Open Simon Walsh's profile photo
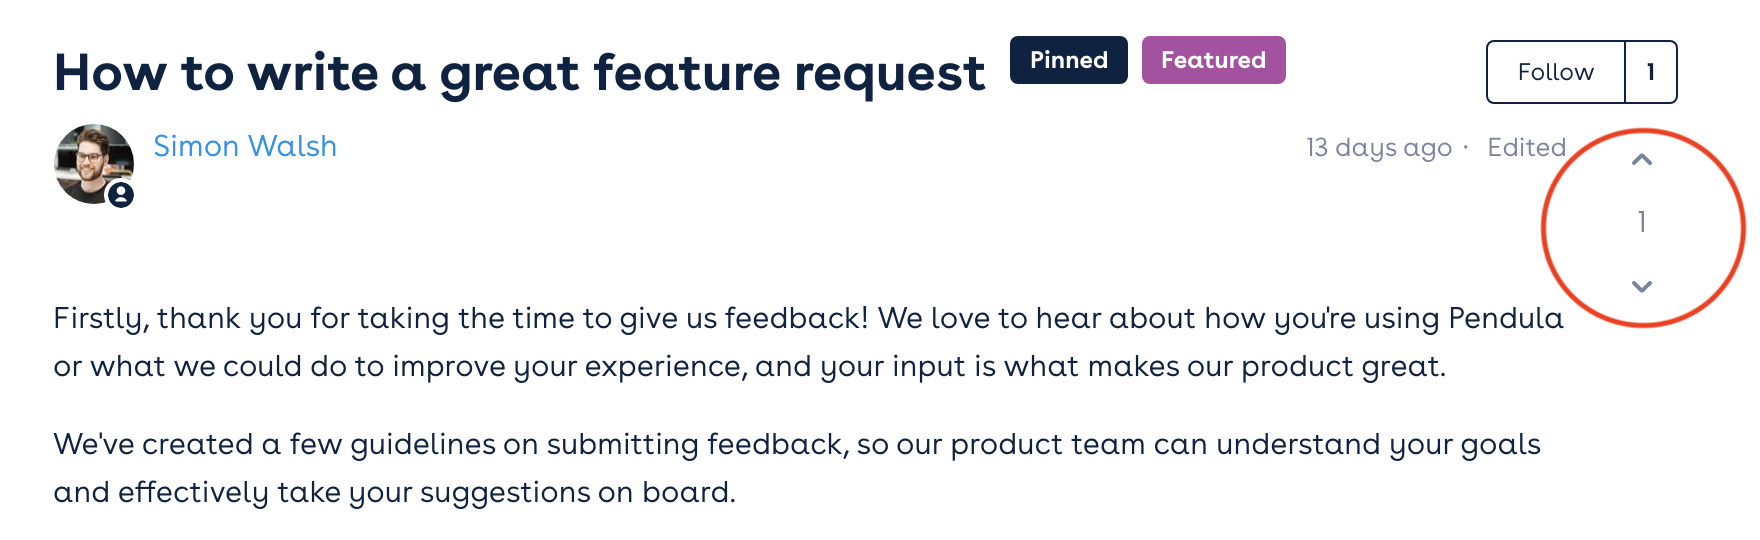 tap(93, 164)
